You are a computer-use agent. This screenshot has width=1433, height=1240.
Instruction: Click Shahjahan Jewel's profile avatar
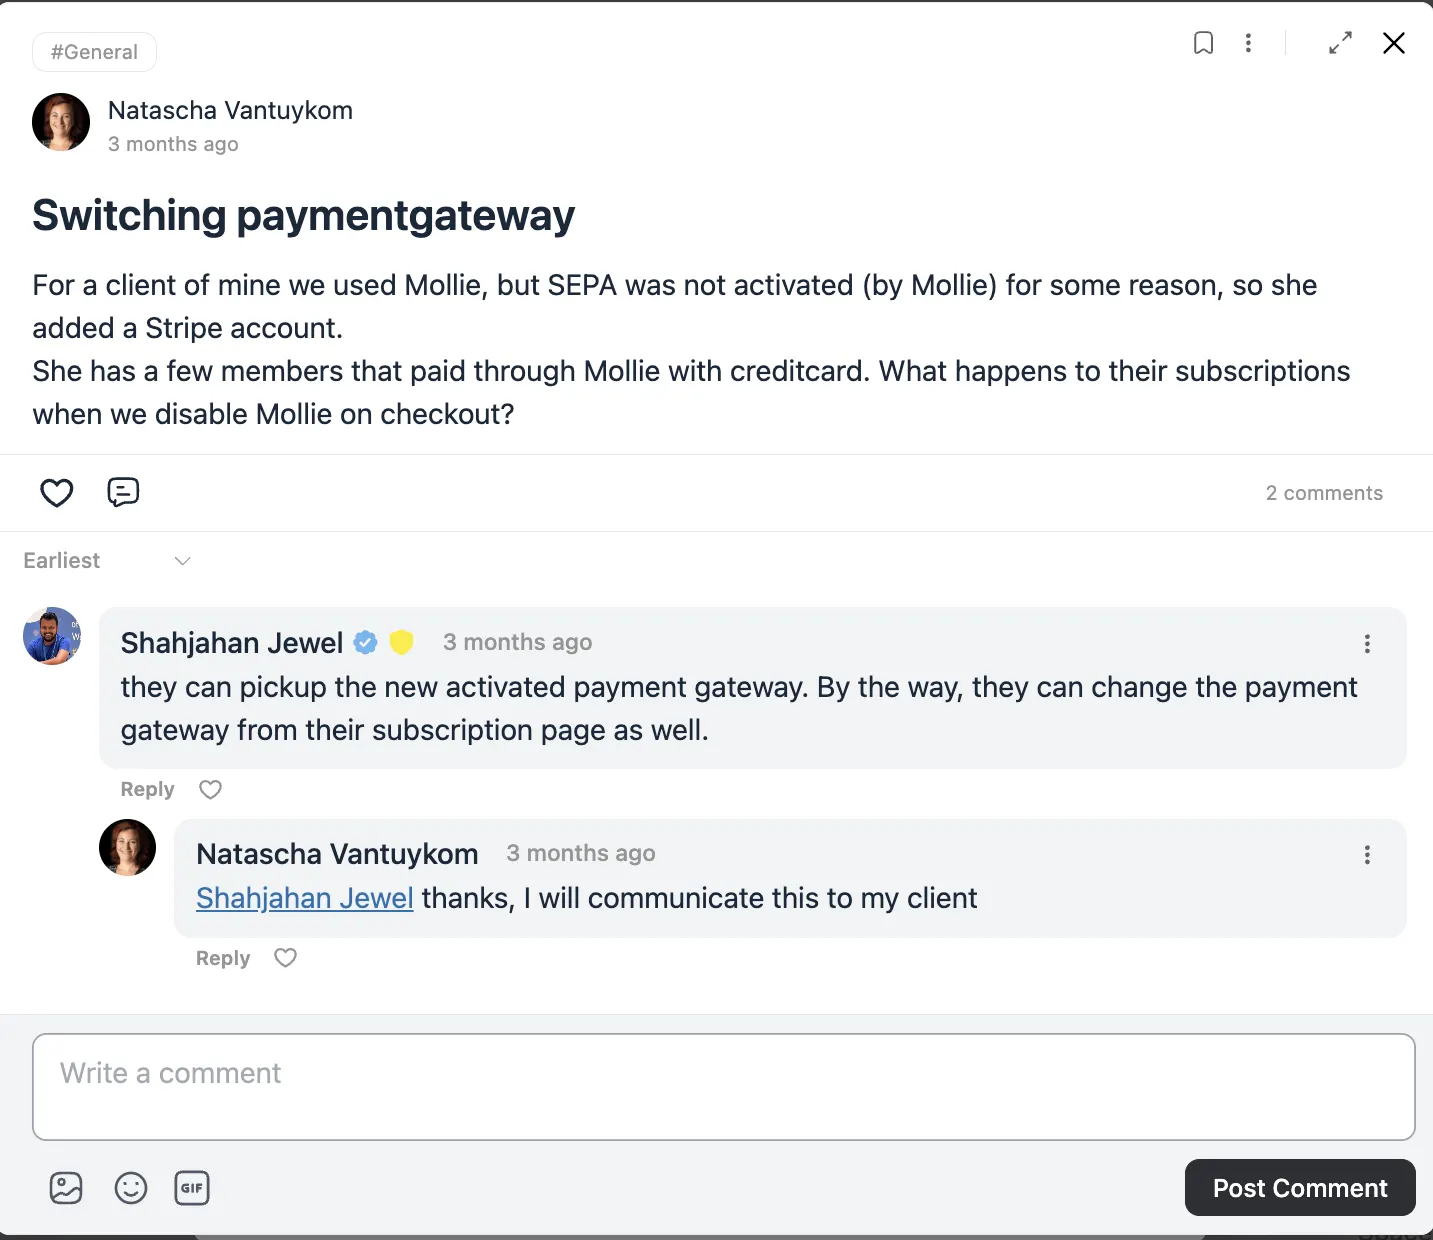(52, 636)
